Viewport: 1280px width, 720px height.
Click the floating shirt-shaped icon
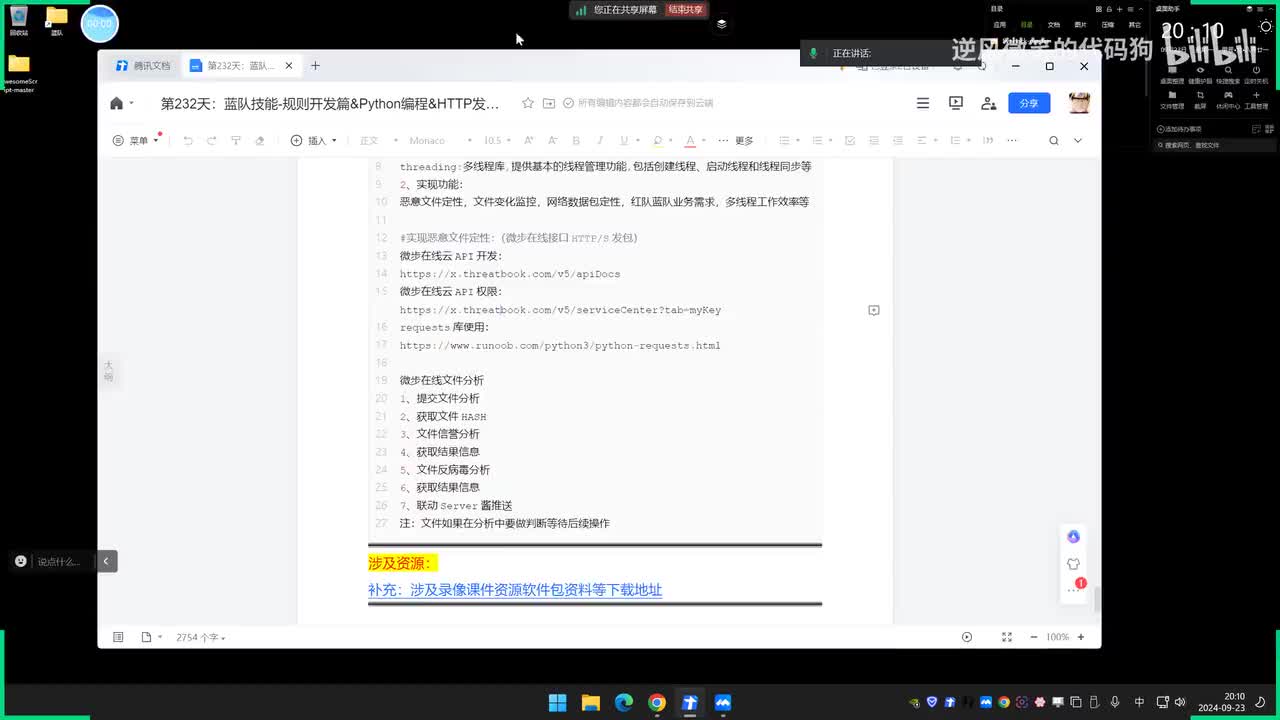point(1073,564)
